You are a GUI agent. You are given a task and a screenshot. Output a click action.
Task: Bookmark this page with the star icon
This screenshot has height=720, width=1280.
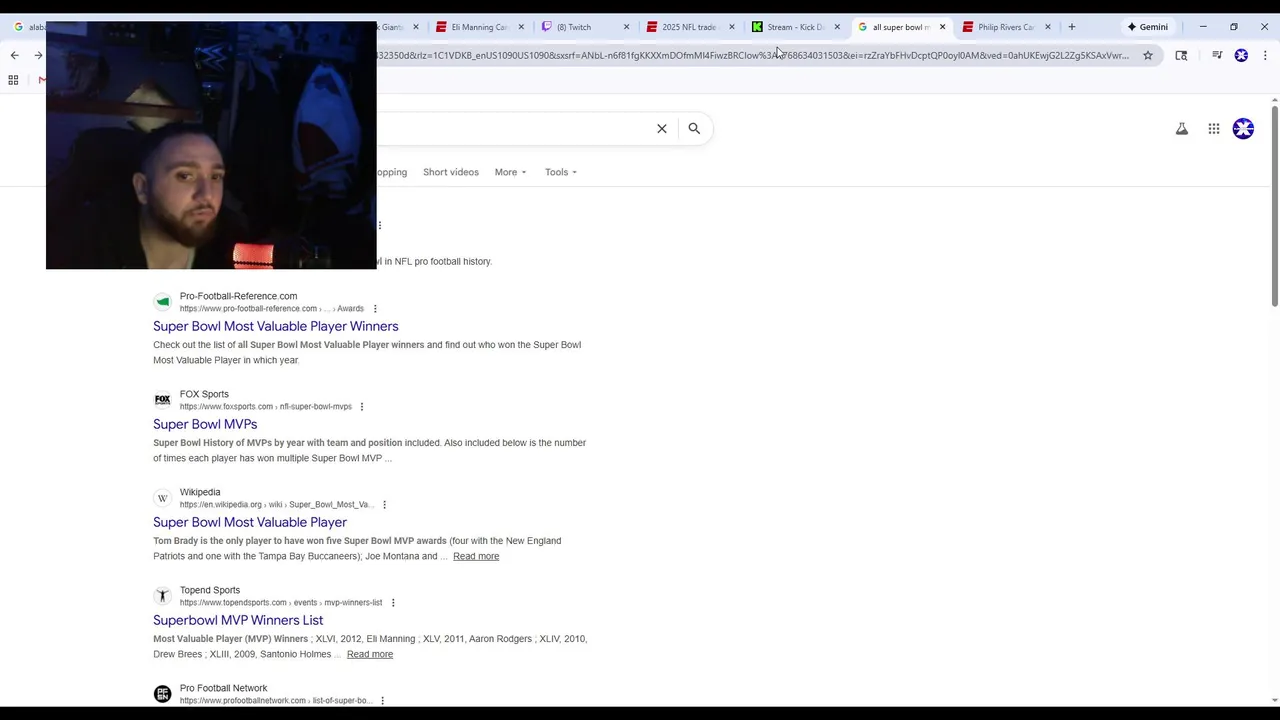pyautogui.click(x=1148, y=55)
